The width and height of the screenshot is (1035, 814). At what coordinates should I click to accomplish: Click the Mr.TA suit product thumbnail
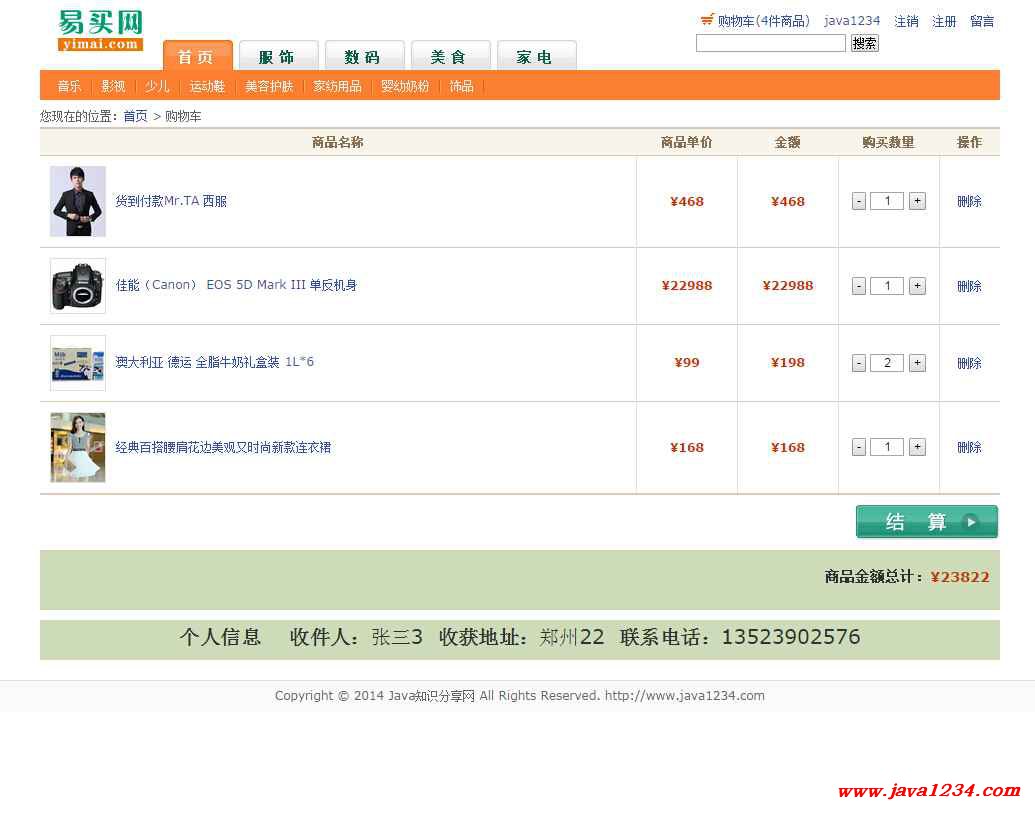pos(78,201)
